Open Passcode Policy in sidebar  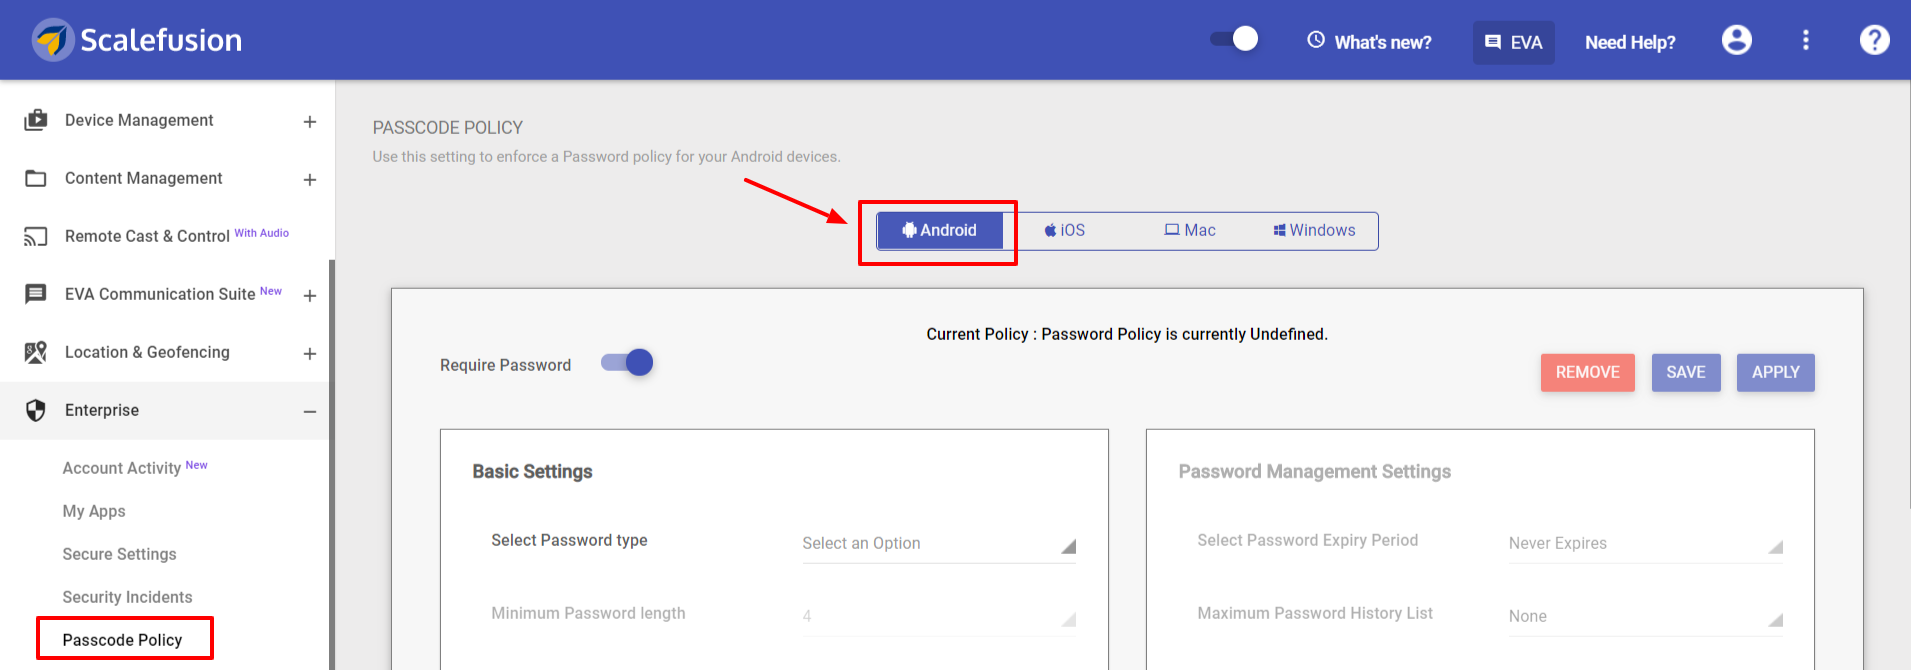pyautogui.click(x=122, y=640)
